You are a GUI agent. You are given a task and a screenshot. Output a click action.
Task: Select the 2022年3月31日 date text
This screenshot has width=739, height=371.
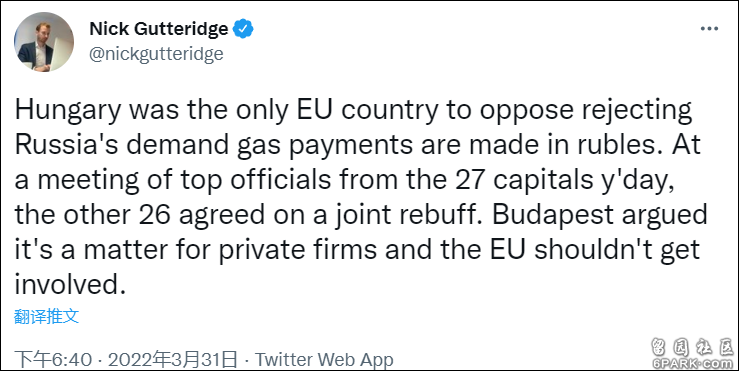click(172, 361)
